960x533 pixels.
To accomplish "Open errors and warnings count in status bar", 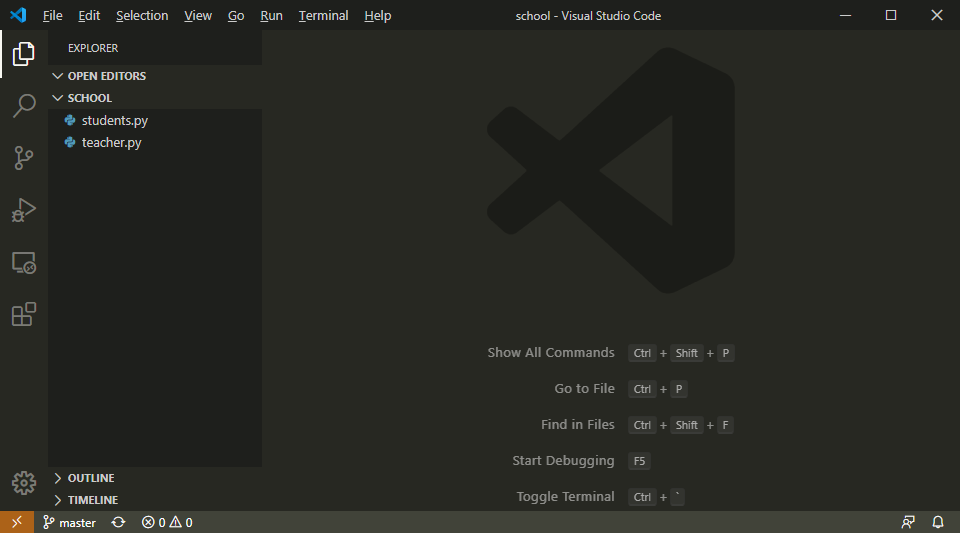I will coord(167,523).
